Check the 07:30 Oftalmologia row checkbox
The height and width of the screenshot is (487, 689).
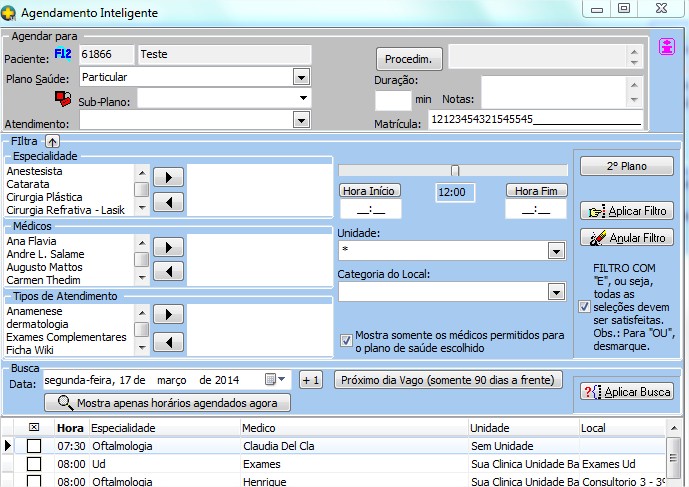click(34, 446)
